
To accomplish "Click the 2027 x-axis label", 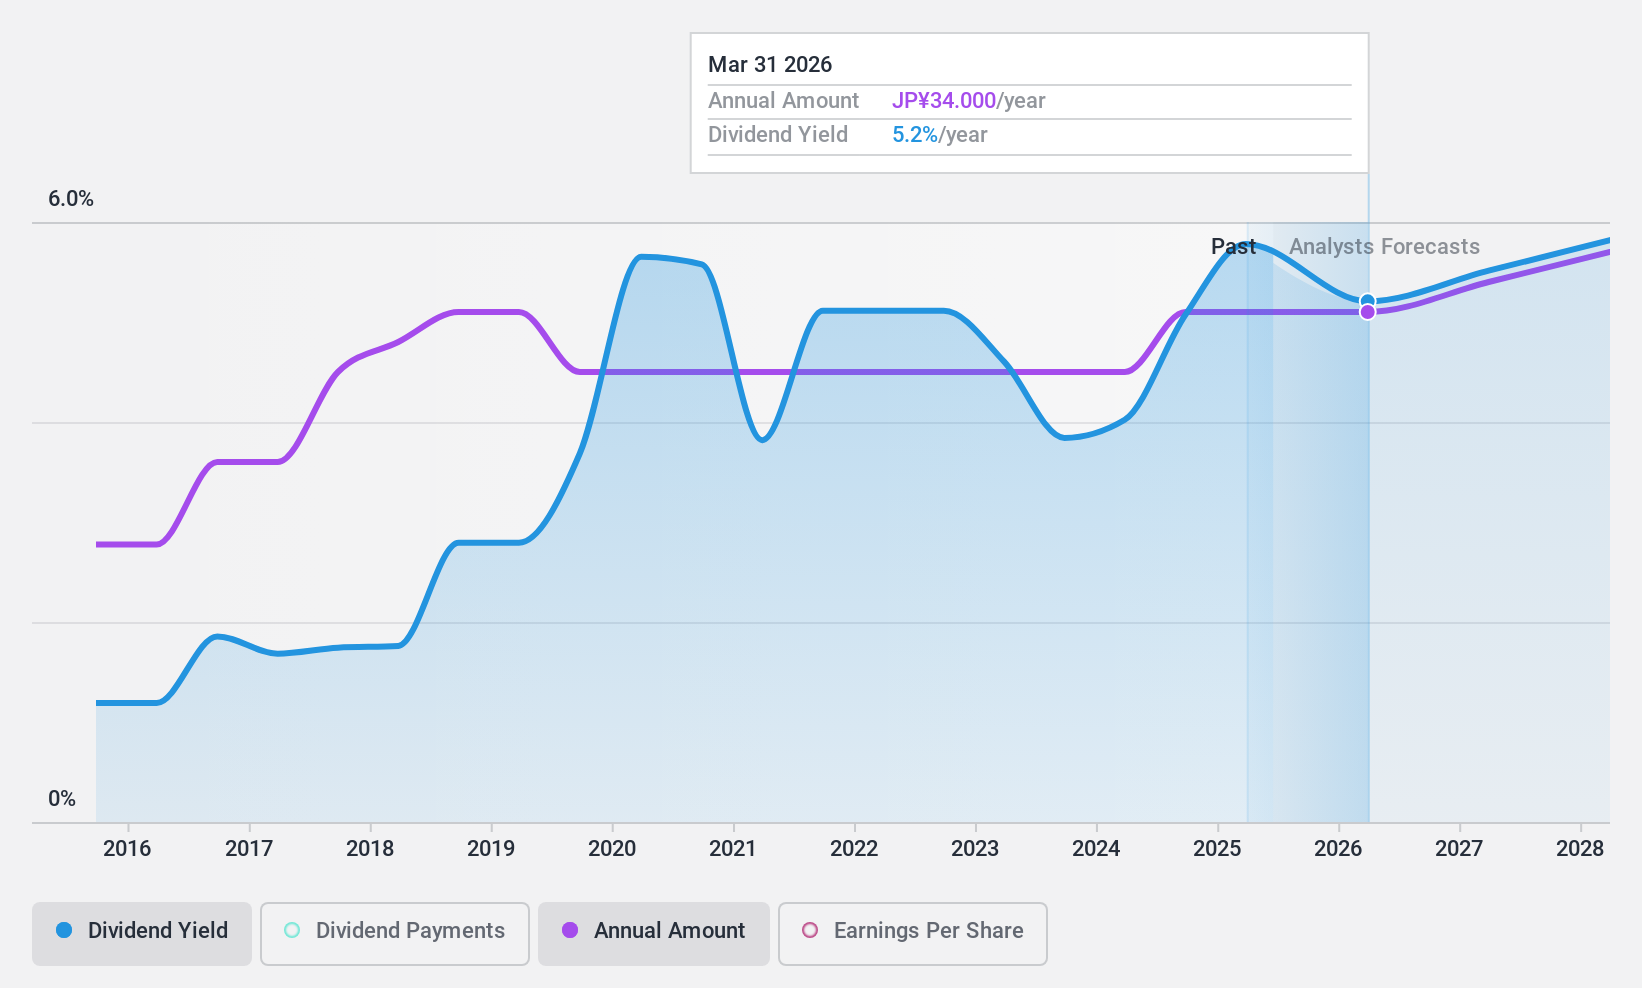I will [1459, 849].
